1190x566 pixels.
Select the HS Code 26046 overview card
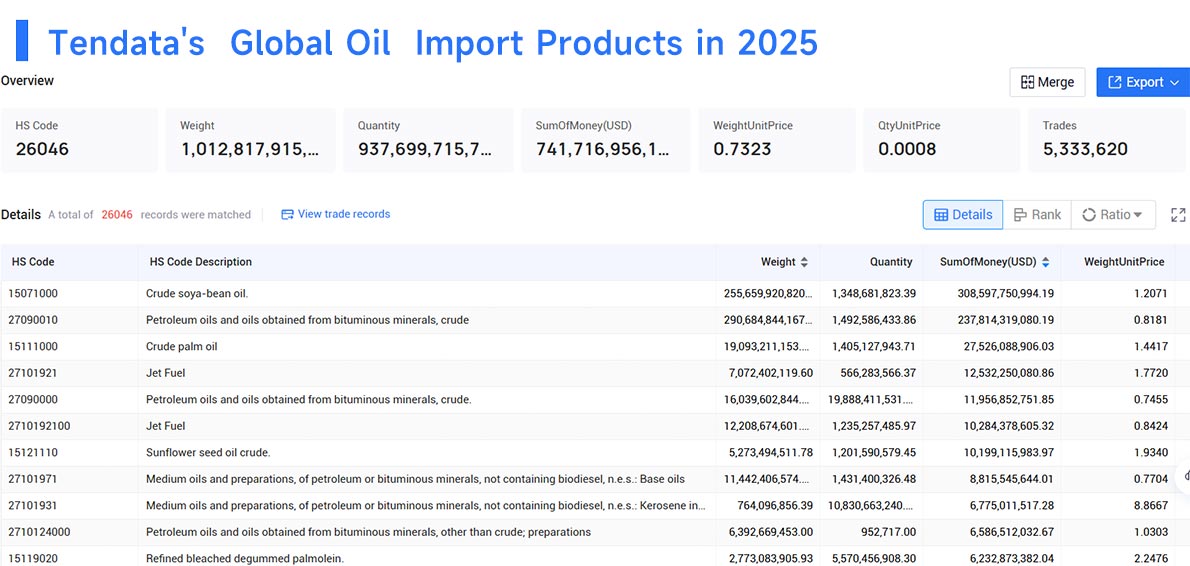pyautogui.click(x=80, y=140)
